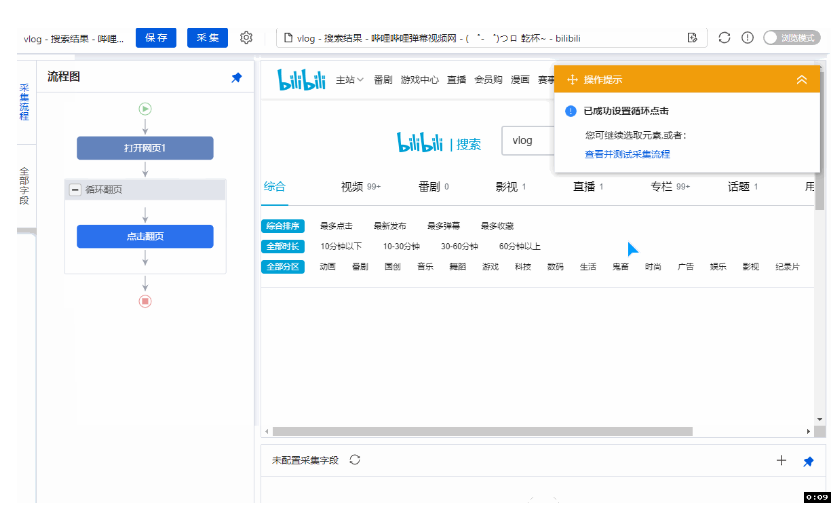Refresh the browser page using the reload icon
The width and height of the screenshot is (834, 511).
(724, 38)
